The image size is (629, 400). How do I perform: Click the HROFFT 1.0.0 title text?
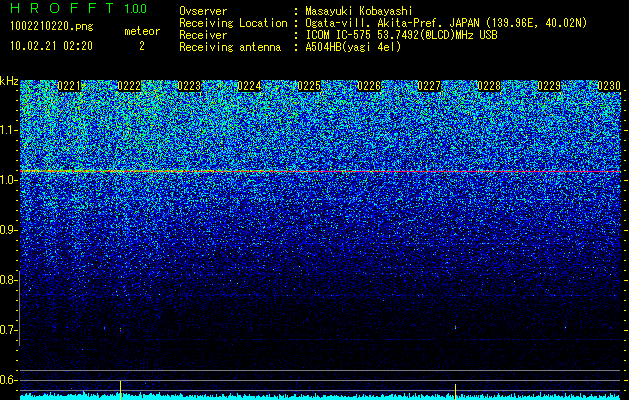[x=79, y=8]
